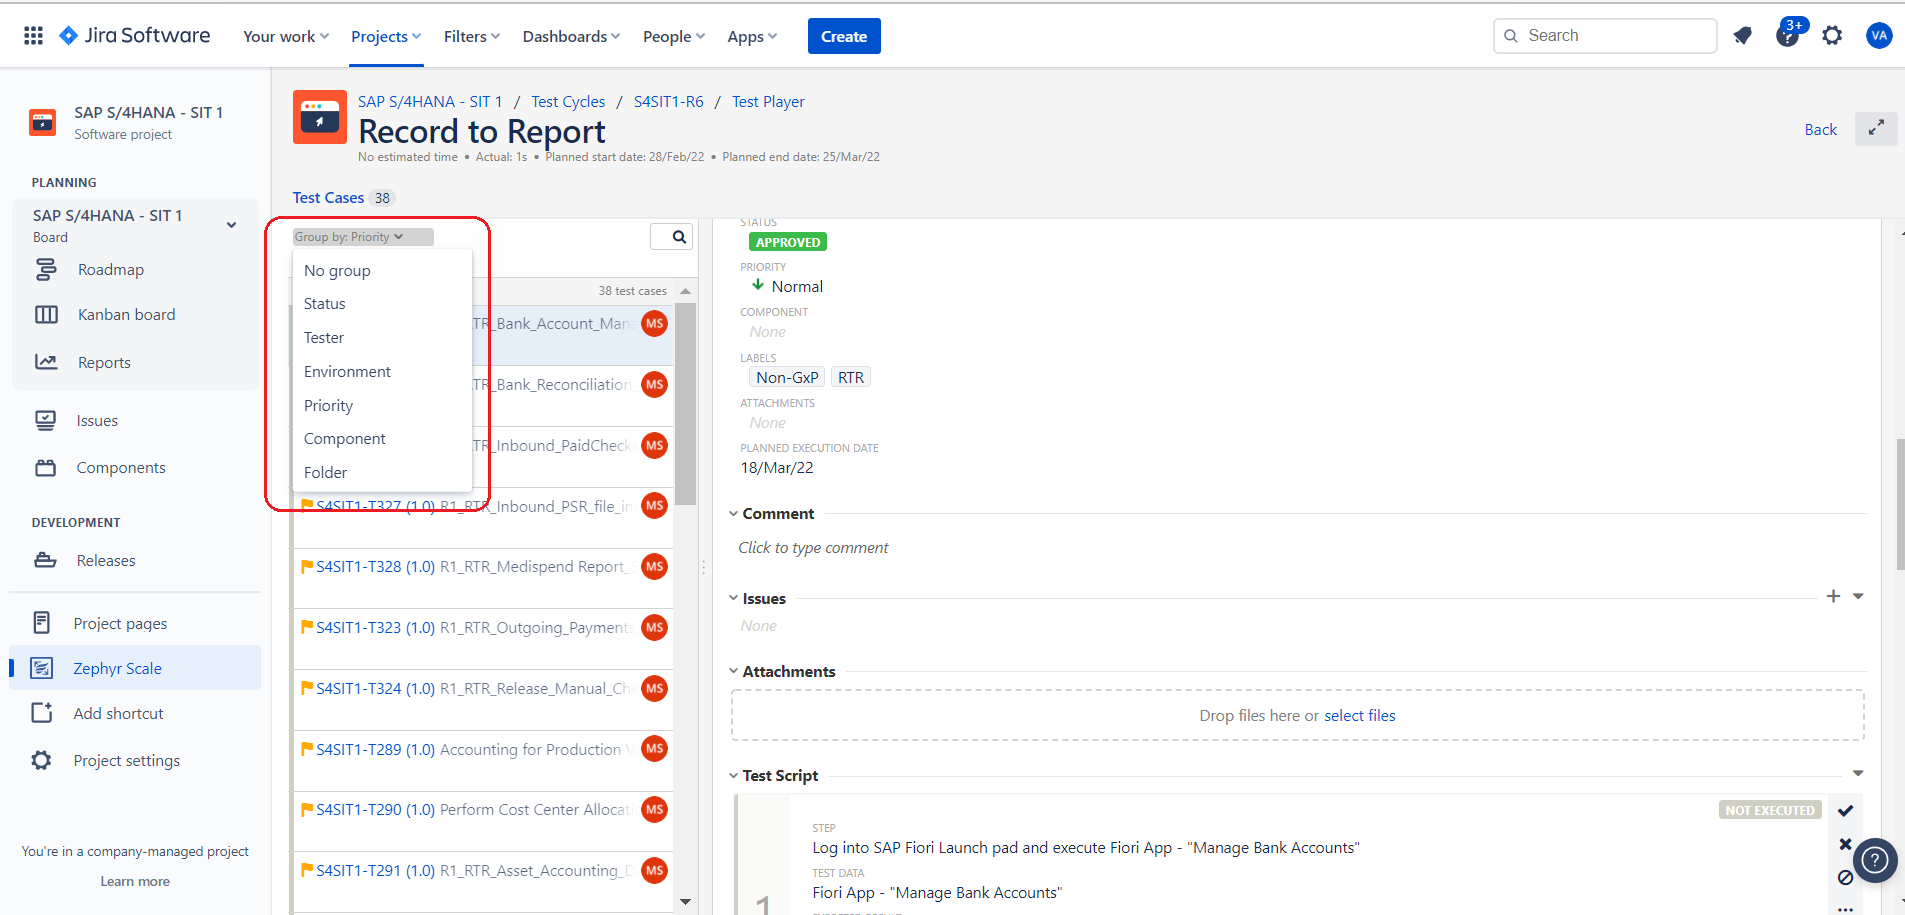Collapse the Test Script section
This screenshot has height=915, width=1905.
click(x=734, y=775)
